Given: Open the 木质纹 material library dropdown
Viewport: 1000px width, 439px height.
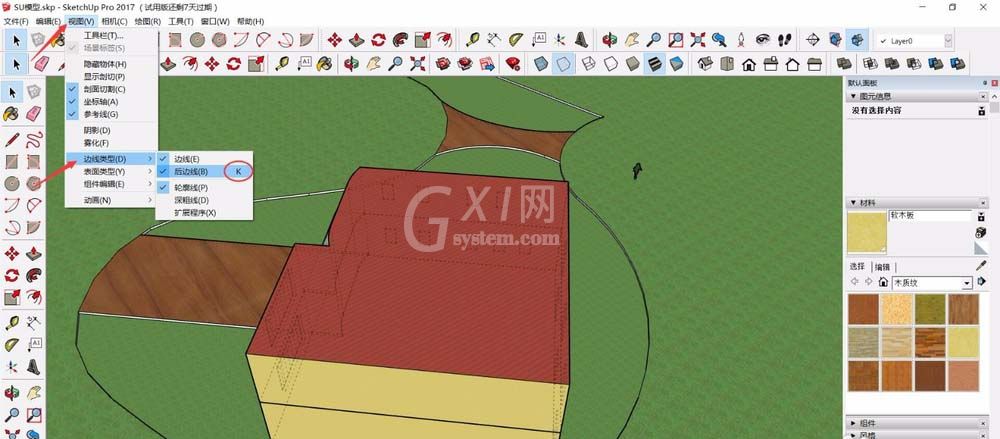Looking at the screenshot, I should coord(967,283).
